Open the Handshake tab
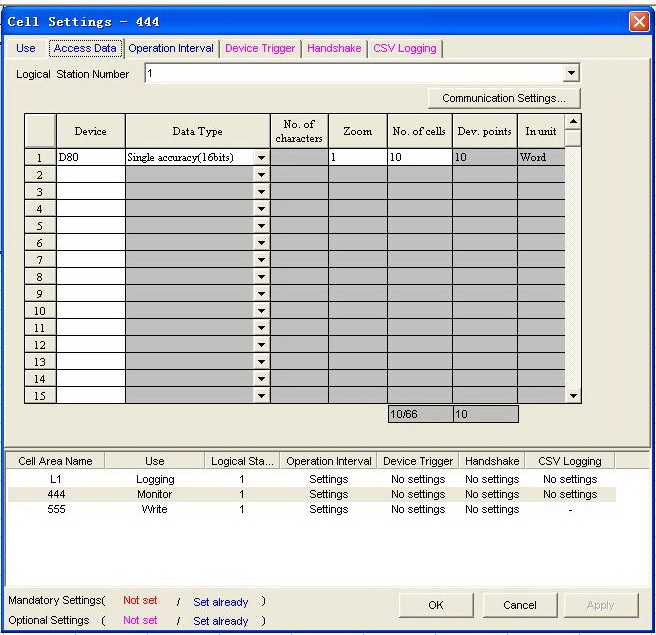Screen dimensions: 656x635 pyautogui.click(x=334, y=48)
